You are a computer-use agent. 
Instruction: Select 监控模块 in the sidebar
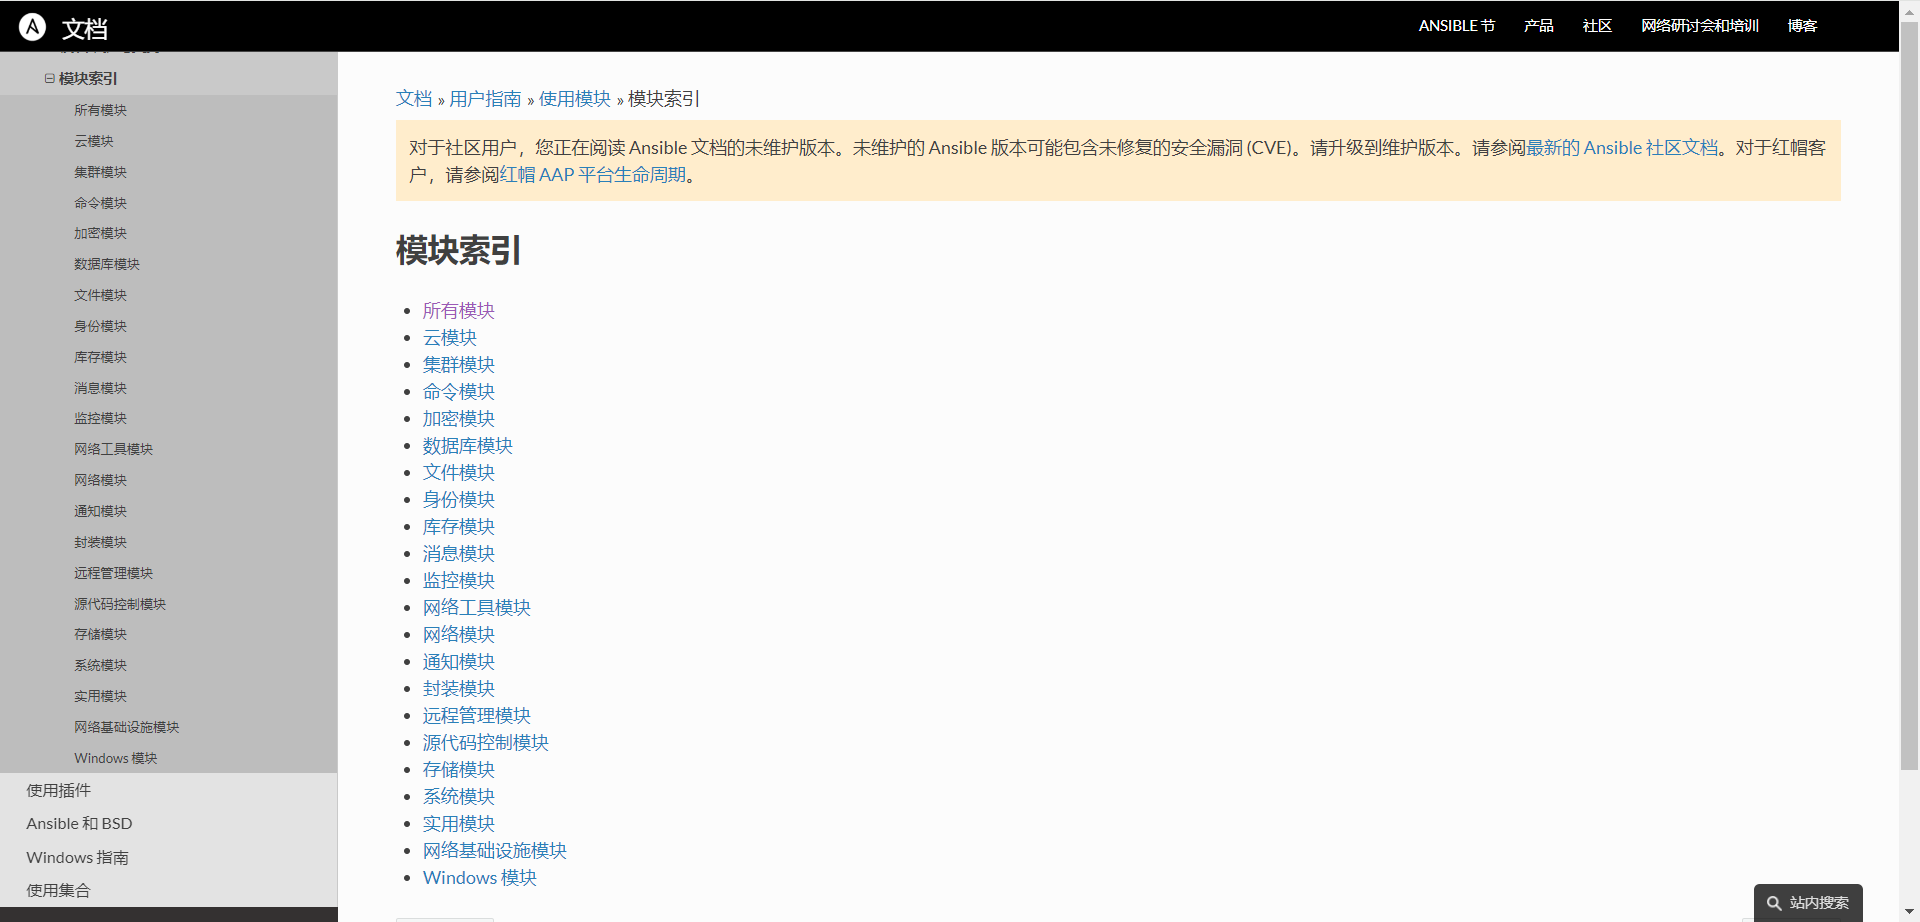[x=100, y=418]
